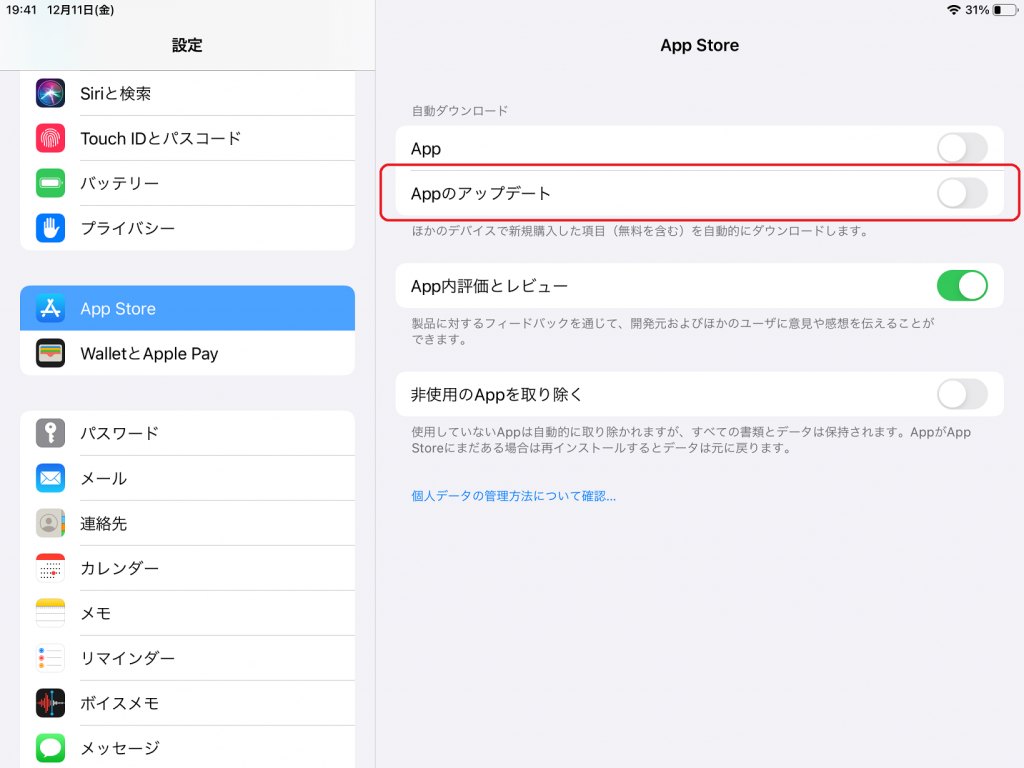Tap the Voice Memos waveform icon

[50, 703]
